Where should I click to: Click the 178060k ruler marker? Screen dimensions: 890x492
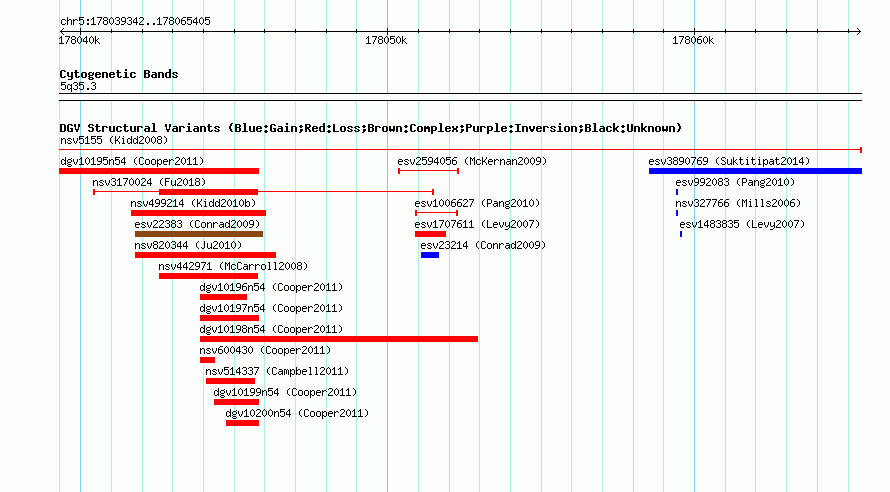click(693, 40)
